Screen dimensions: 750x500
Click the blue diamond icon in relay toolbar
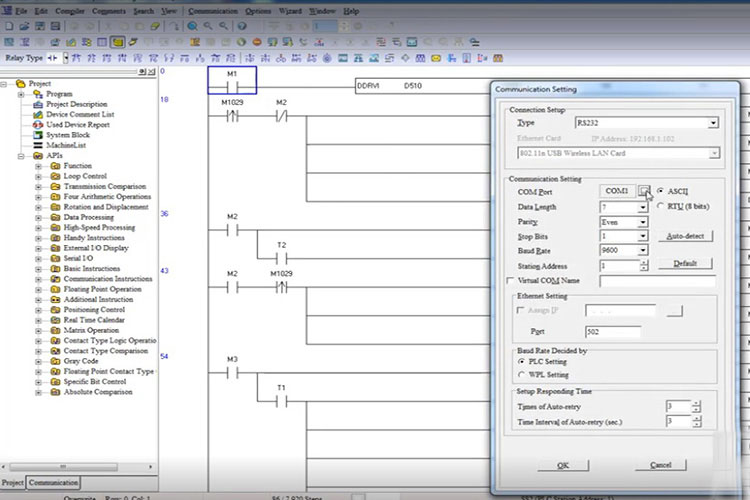pos(405,58)
